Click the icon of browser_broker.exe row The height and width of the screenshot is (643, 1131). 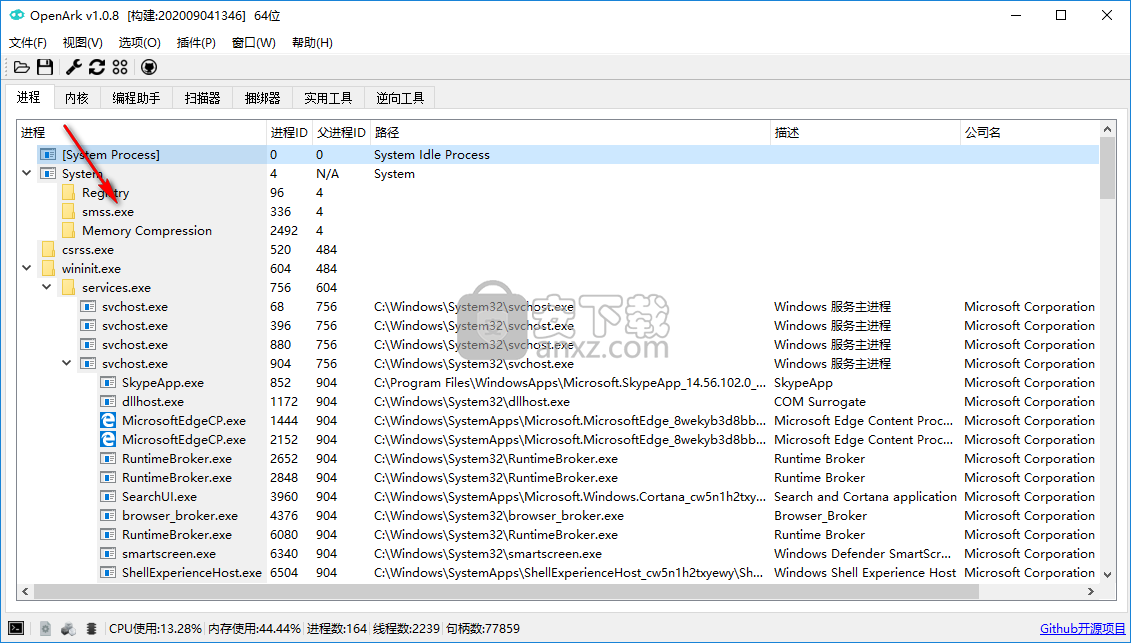click(107, 515)
